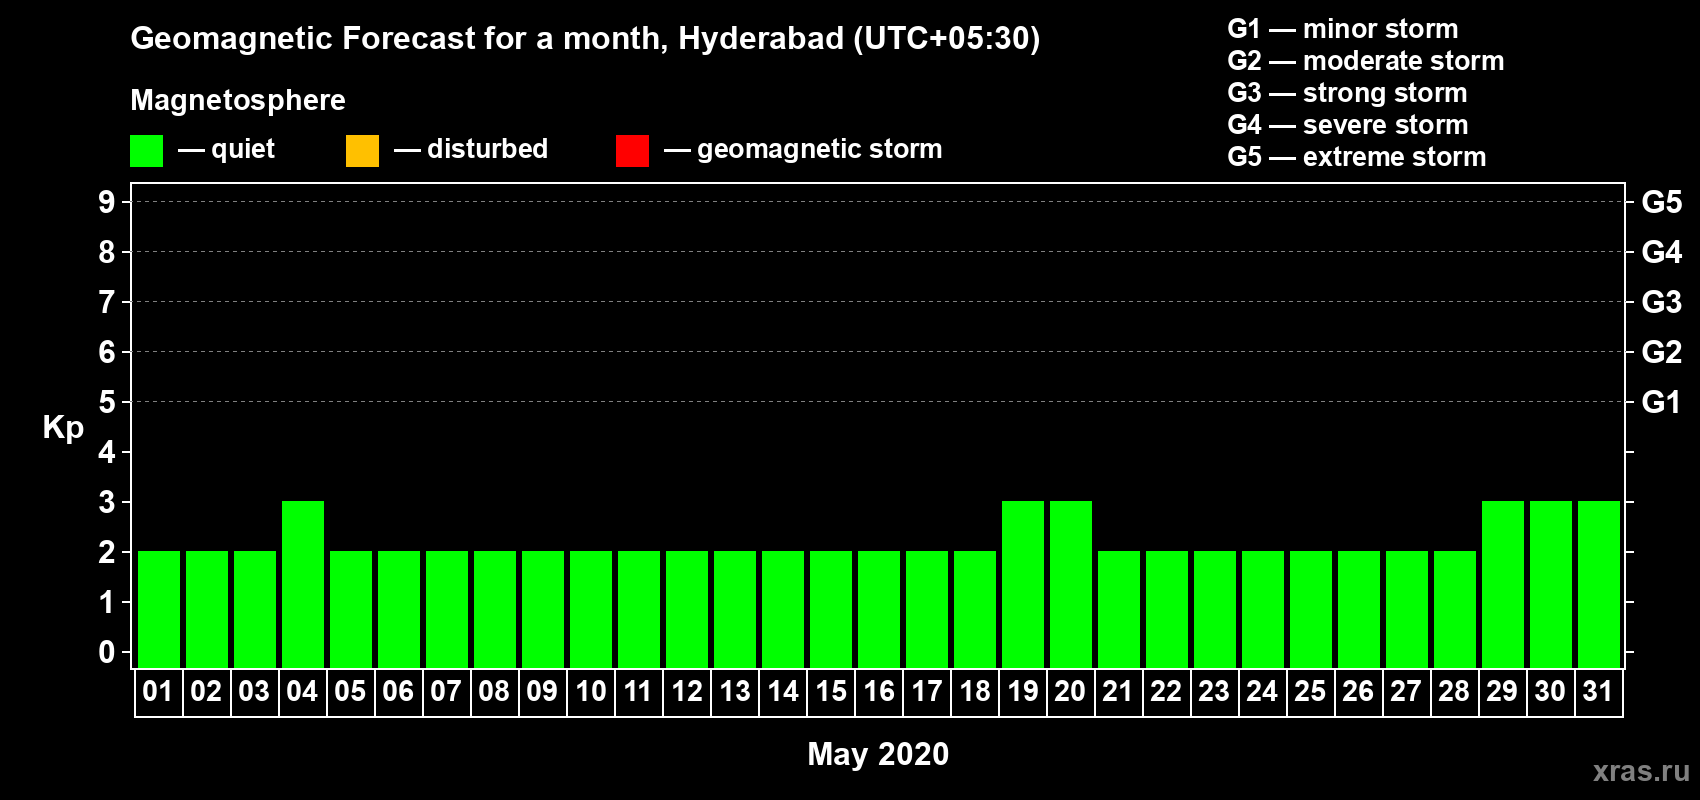Click the G1 label on right axis
The width and height of the screenshot is (1700, 800).
click(1662, 402)
